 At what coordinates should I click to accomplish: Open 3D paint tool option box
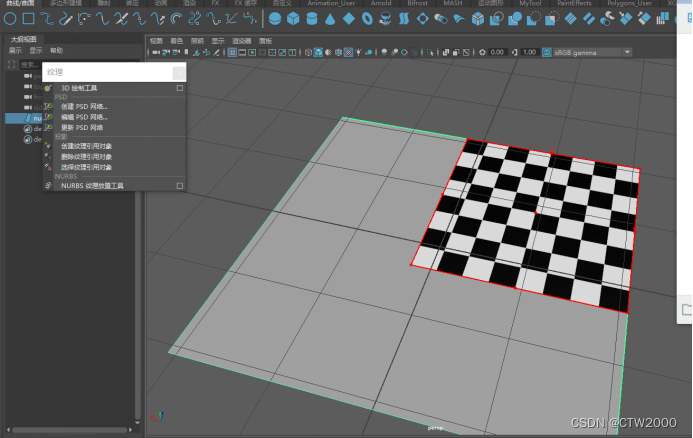[179, 88]
